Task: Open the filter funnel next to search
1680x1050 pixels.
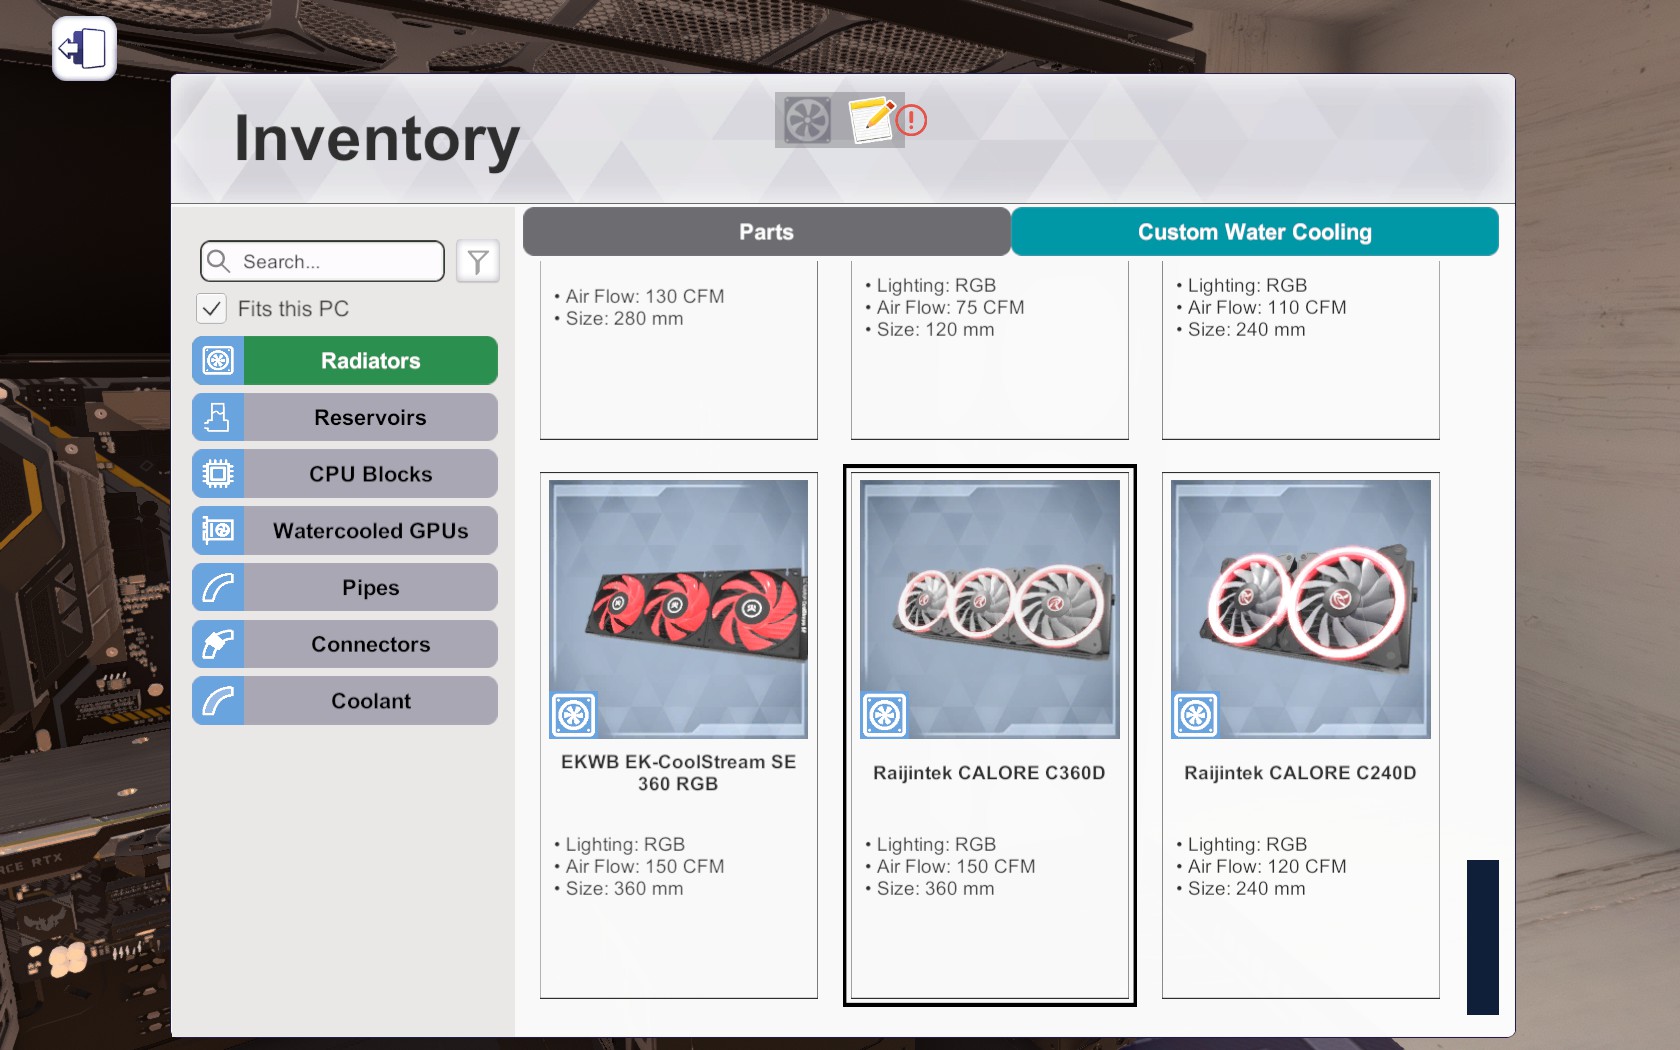Action: (478, 262)
